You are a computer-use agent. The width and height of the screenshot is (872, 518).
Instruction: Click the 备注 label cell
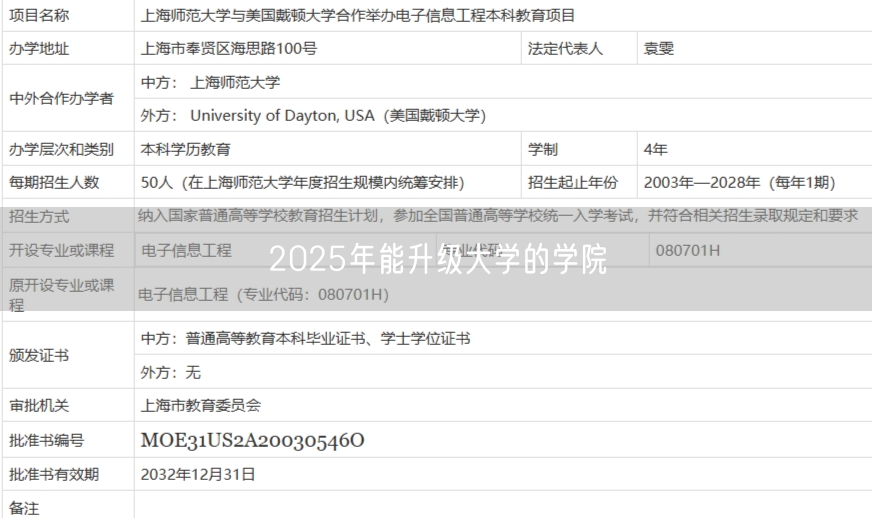click(x=24, y=508)
